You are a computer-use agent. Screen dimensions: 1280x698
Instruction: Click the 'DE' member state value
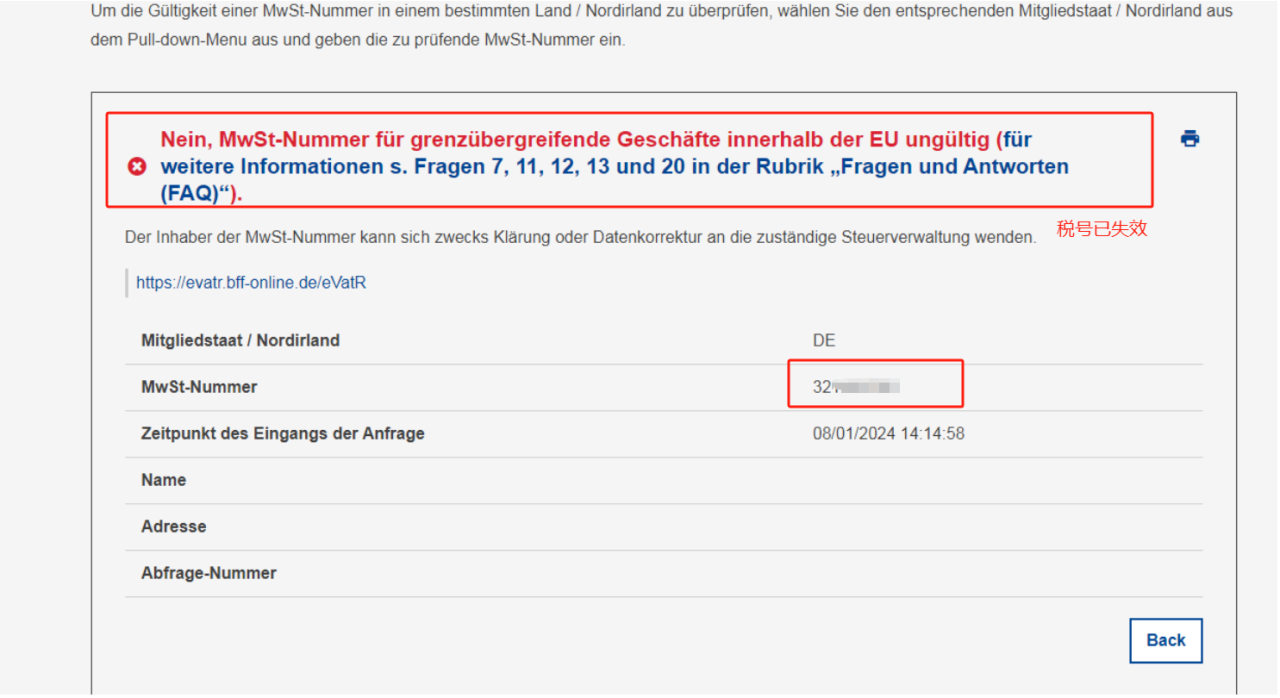[x=824, y=340]
